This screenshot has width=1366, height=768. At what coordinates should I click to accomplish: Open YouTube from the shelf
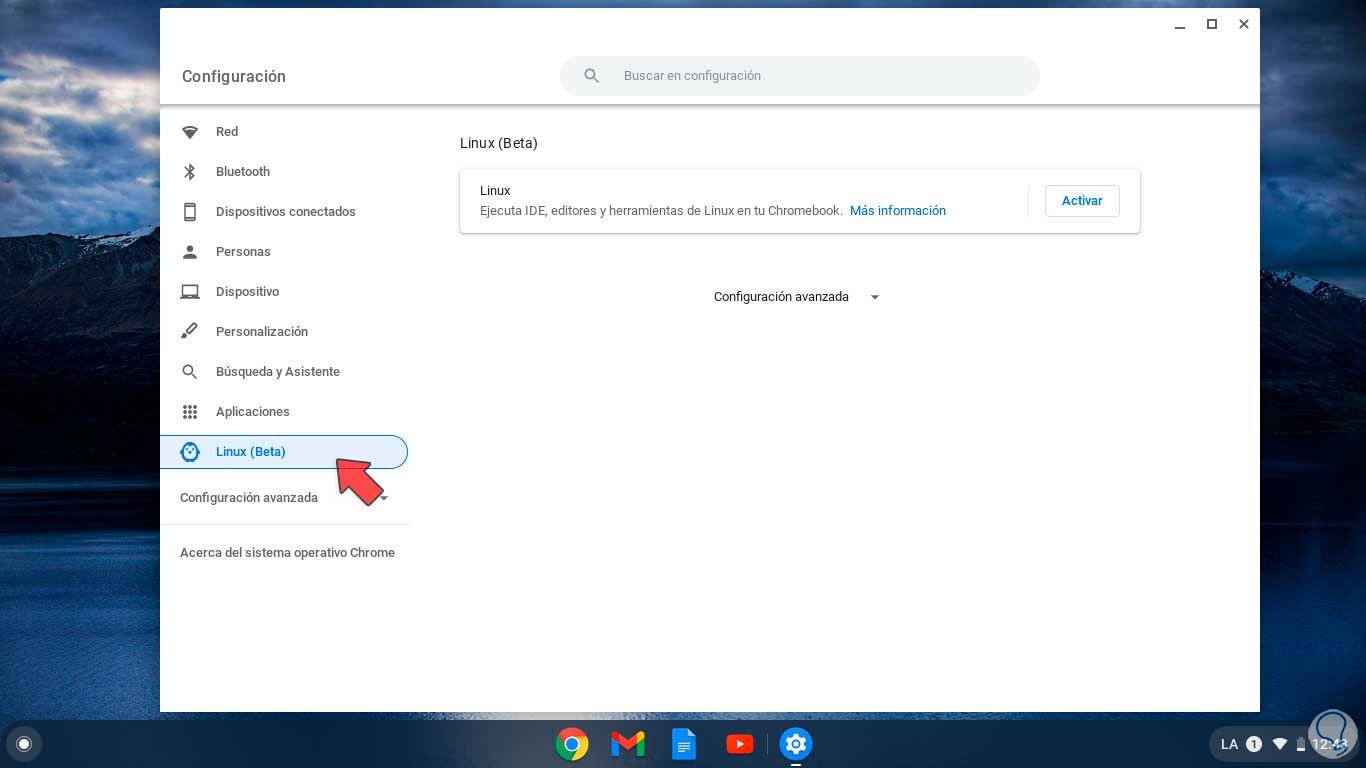coord(740,744)
